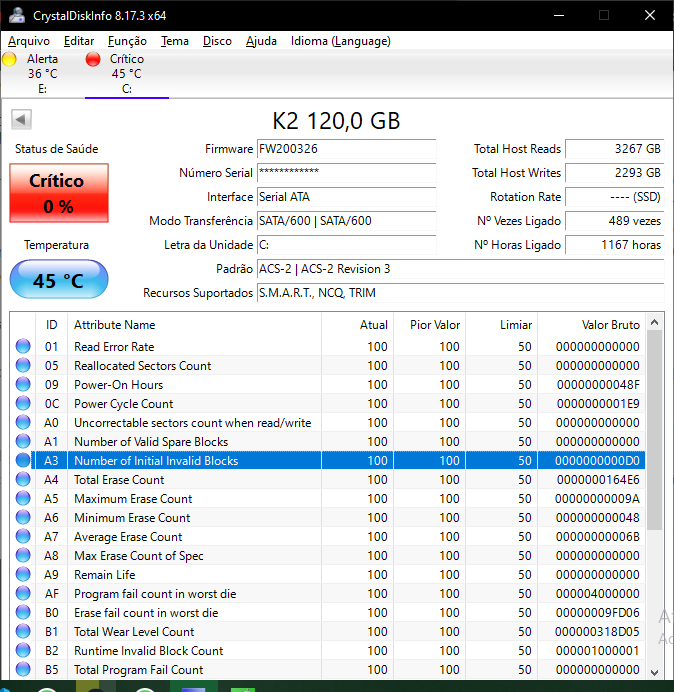
Task: Click the masked Número Serial field
Action: coord(346,173)
